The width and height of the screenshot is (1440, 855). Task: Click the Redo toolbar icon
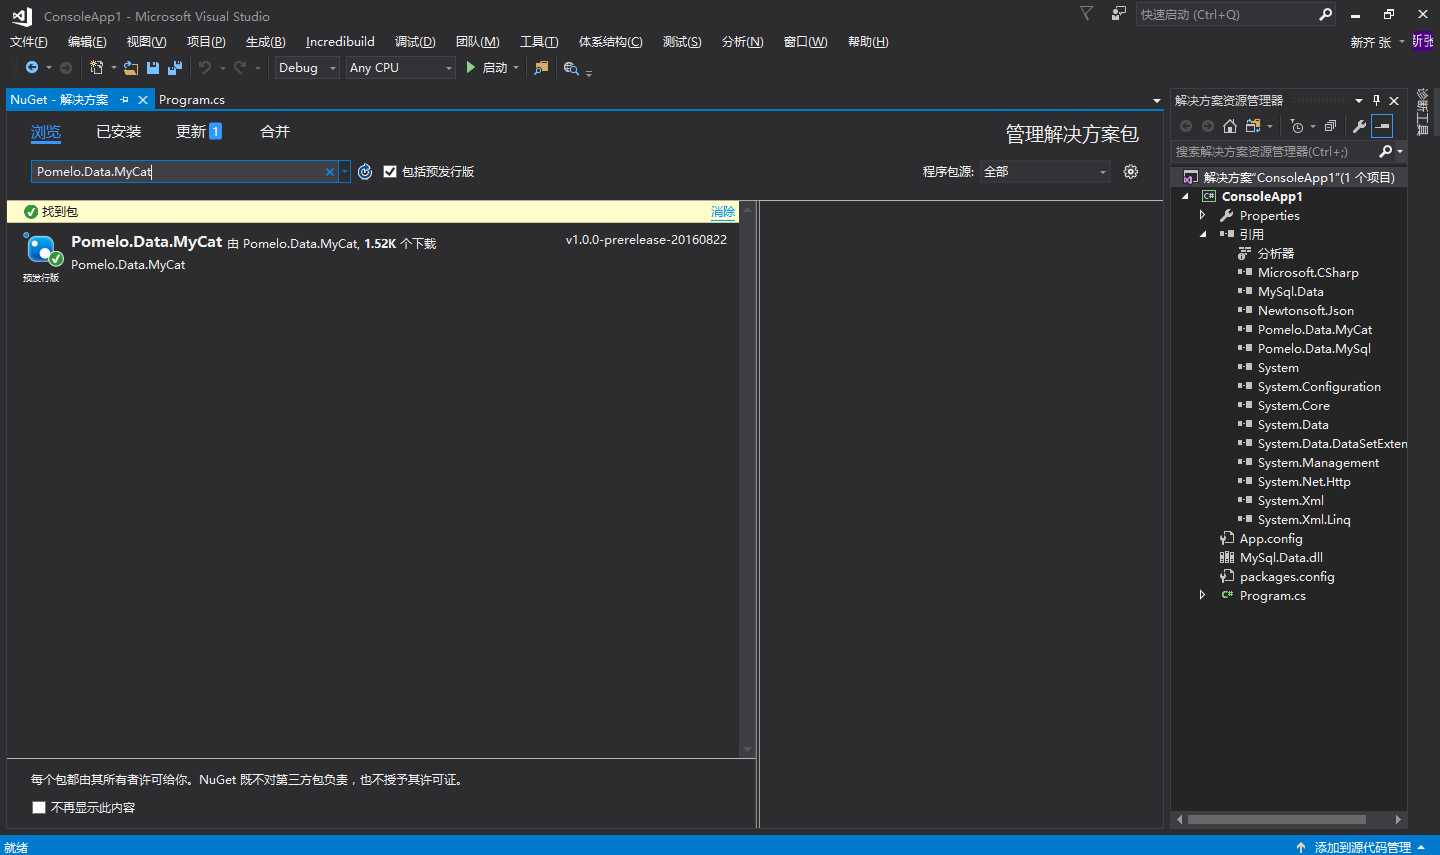pyautogui.click(x=240, y=68)
